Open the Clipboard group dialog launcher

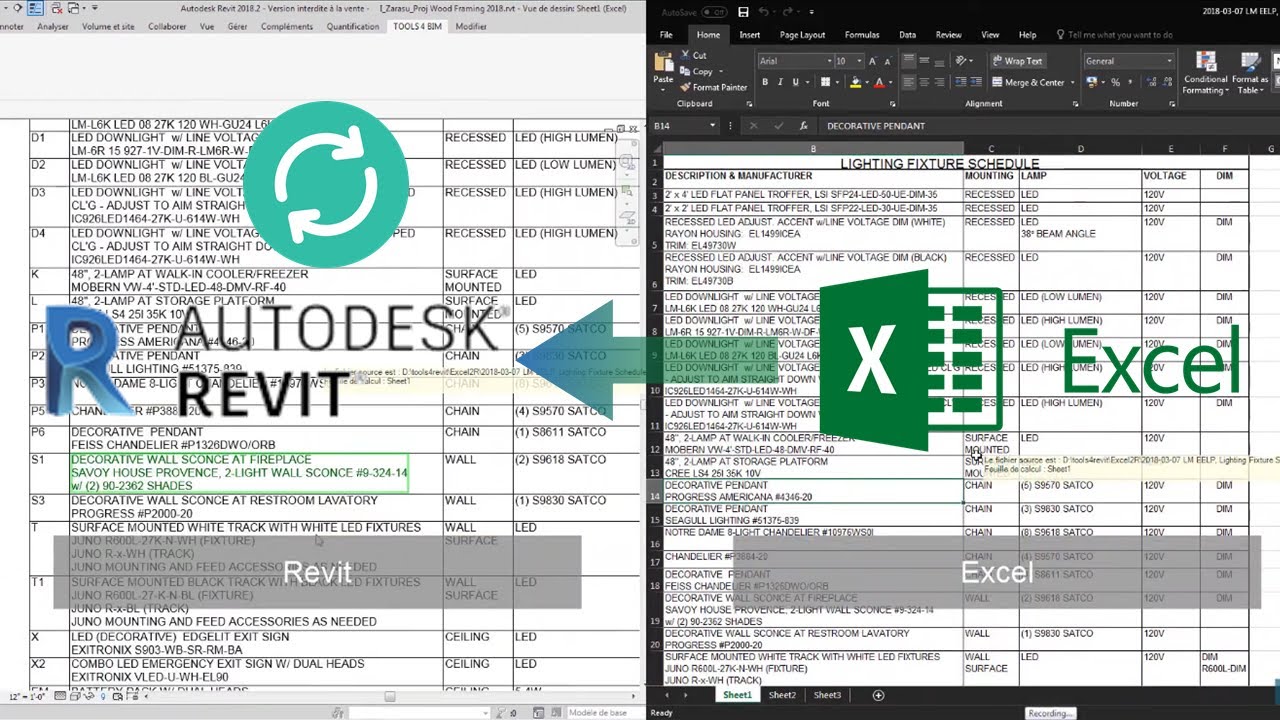point(751,104)
